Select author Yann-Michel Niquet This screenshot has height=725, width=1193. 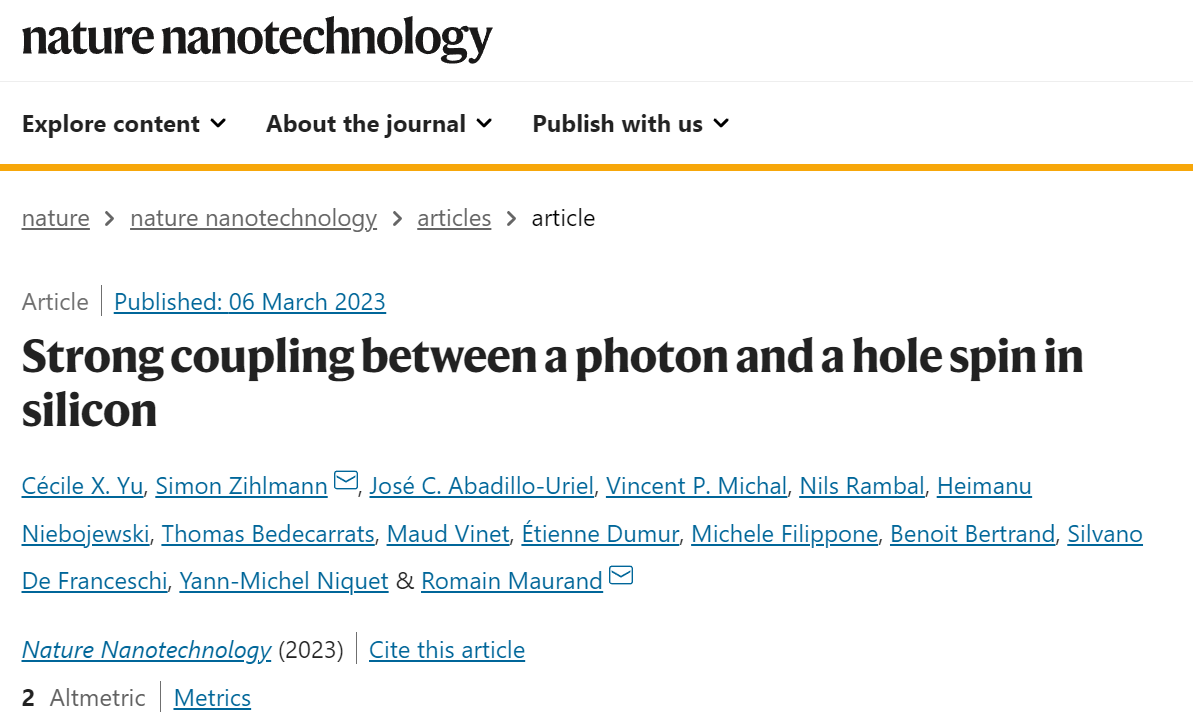[x=284, y=581]
